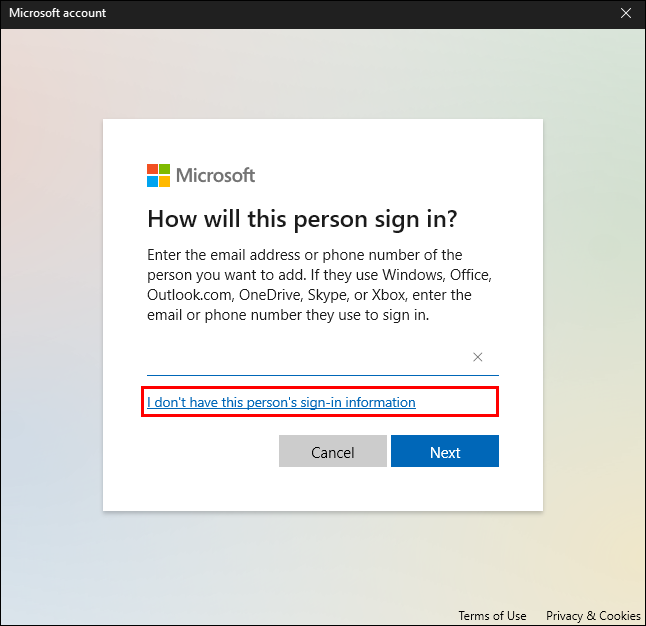Viewport: 646px width, 626px height.
Task: Click the green square of the Microsoft logo
Action: 165,169
